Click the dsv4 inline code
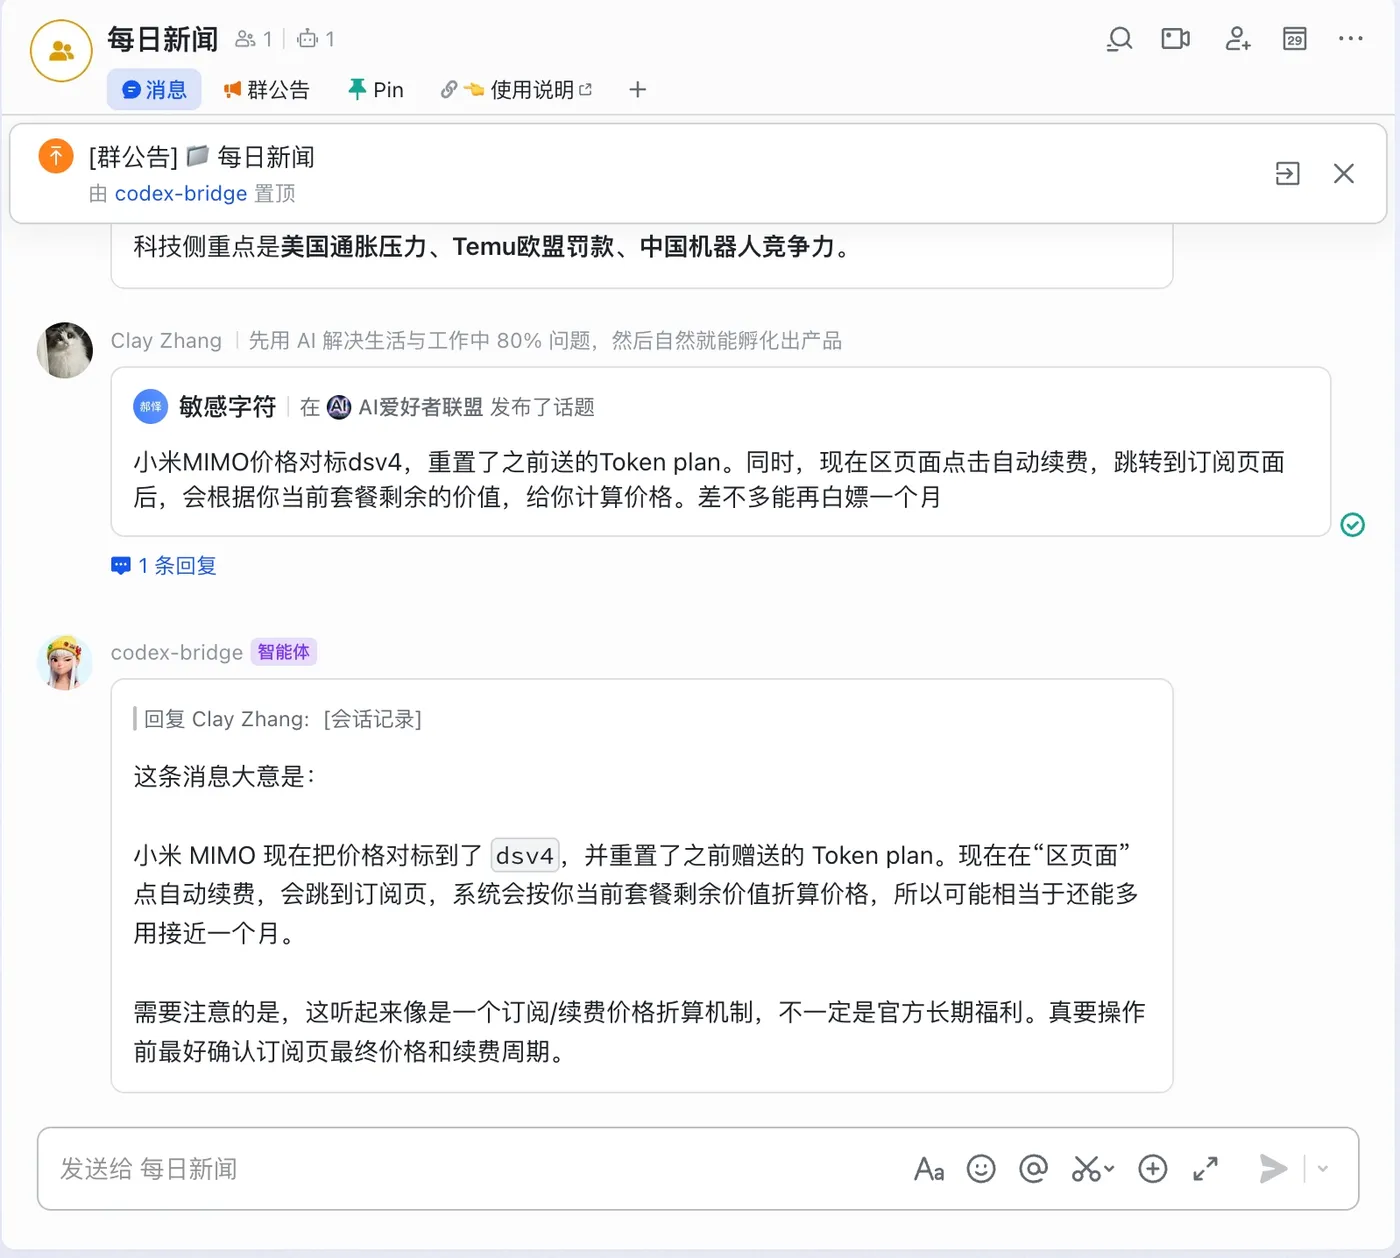 [525, 856]
